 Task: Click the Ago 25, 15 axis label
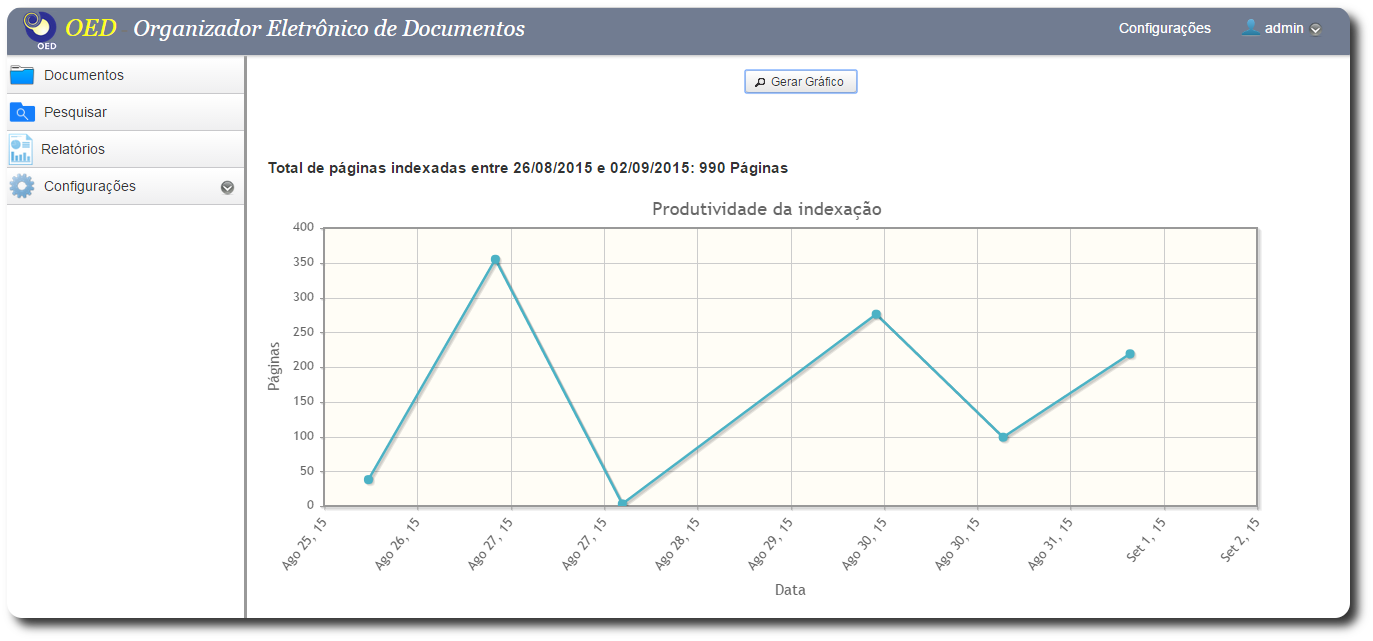[x=304, y=543]
